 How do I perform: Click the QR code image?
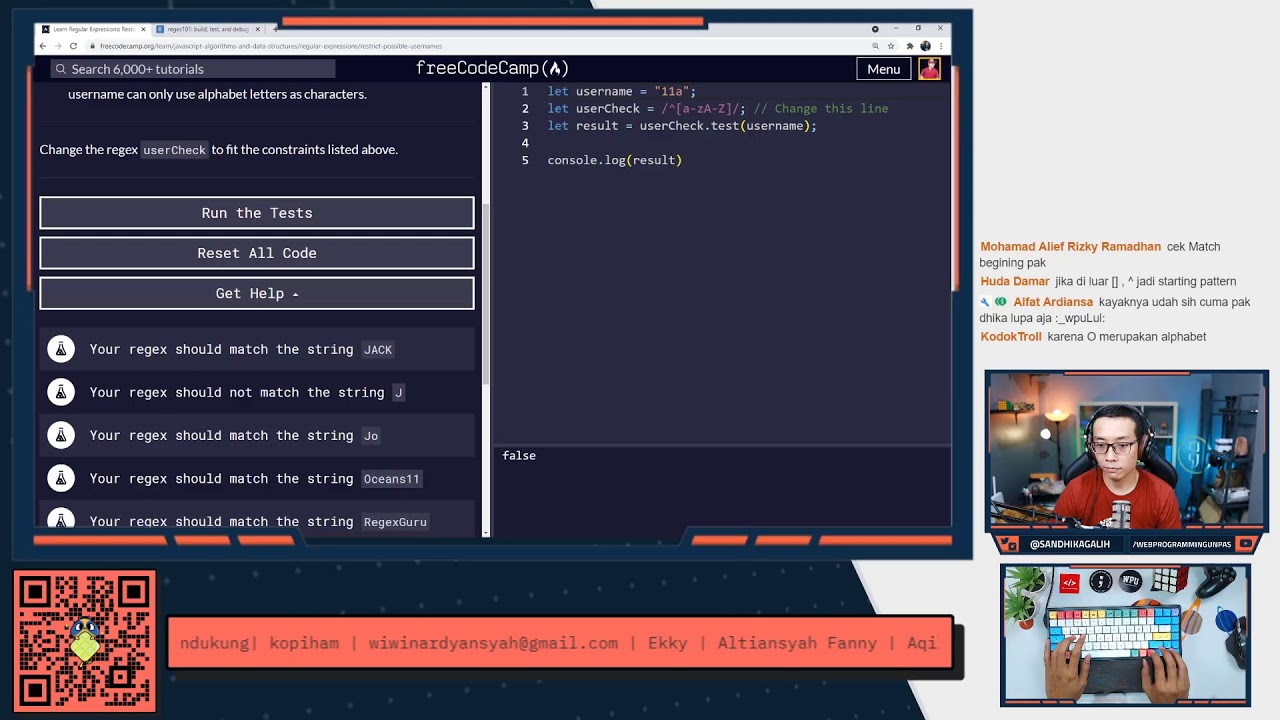85,641
